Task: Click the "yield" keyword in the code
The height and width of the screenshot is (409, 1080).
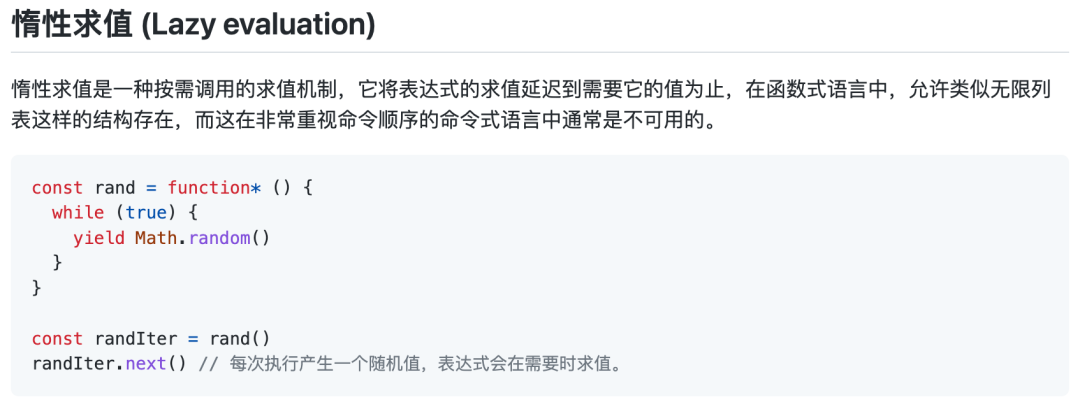Action: coord(98,238)
